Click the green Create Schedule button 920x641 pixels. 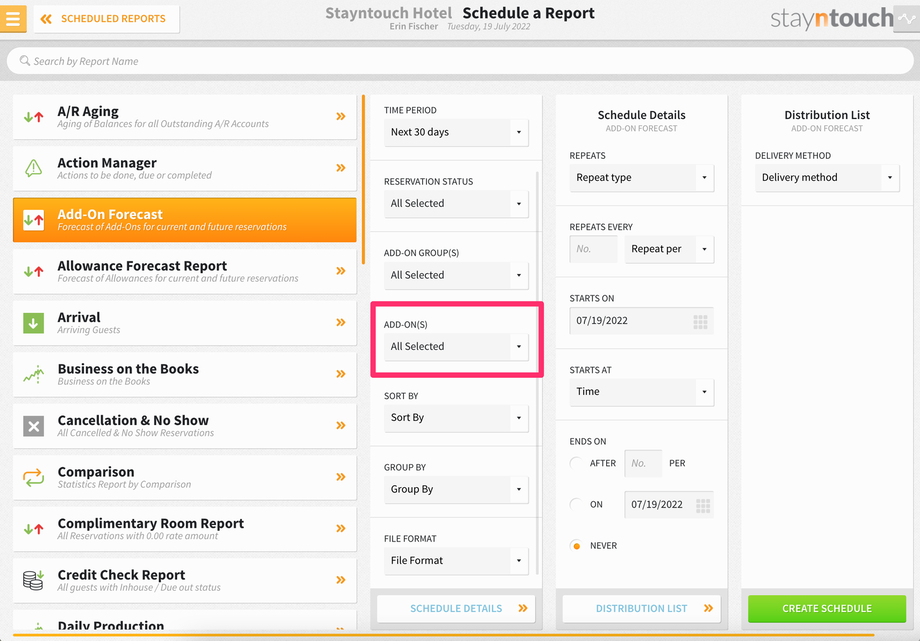click(827, 609)
